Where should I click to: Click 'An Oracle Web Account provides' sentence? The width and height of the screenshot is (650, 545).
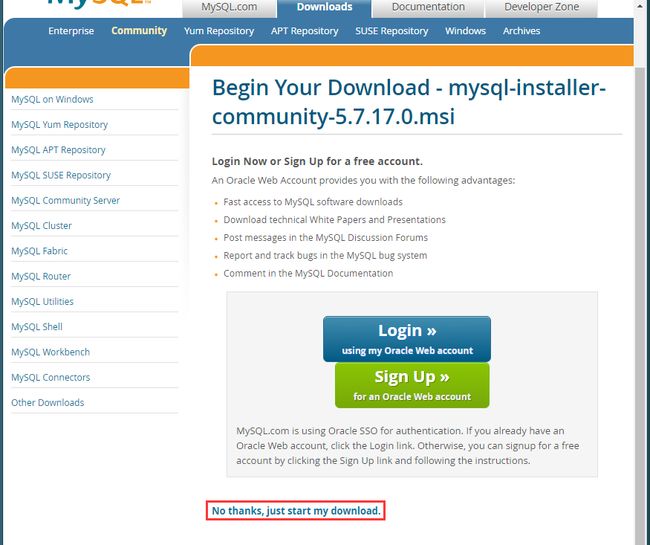363,181
